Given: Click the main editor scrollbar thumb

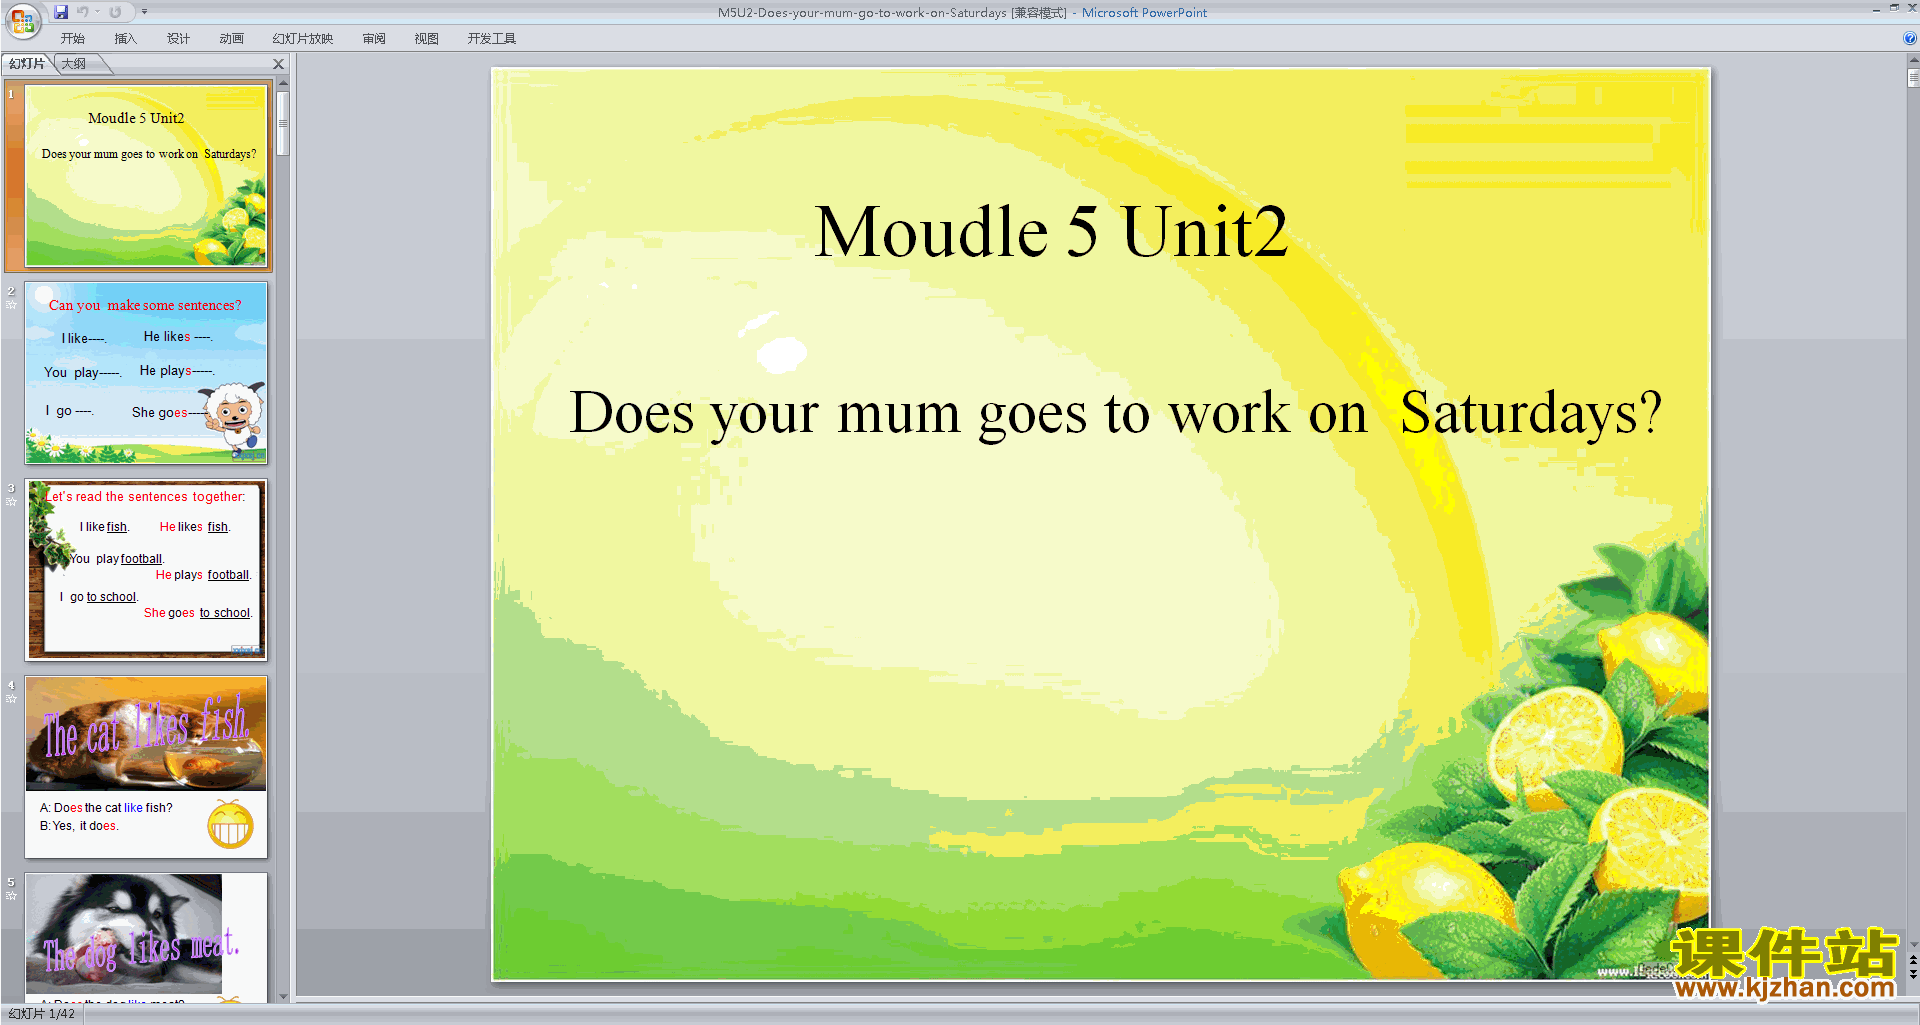Looking at the screenshot, I should pyautogui.click(x=1913, y=77).
